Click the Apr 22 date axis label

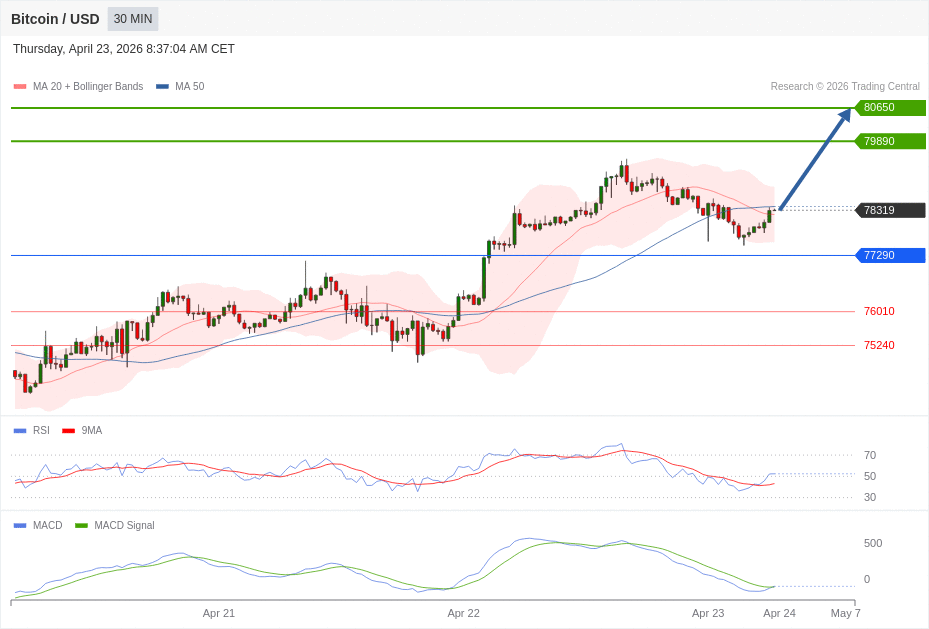[463, 613]
